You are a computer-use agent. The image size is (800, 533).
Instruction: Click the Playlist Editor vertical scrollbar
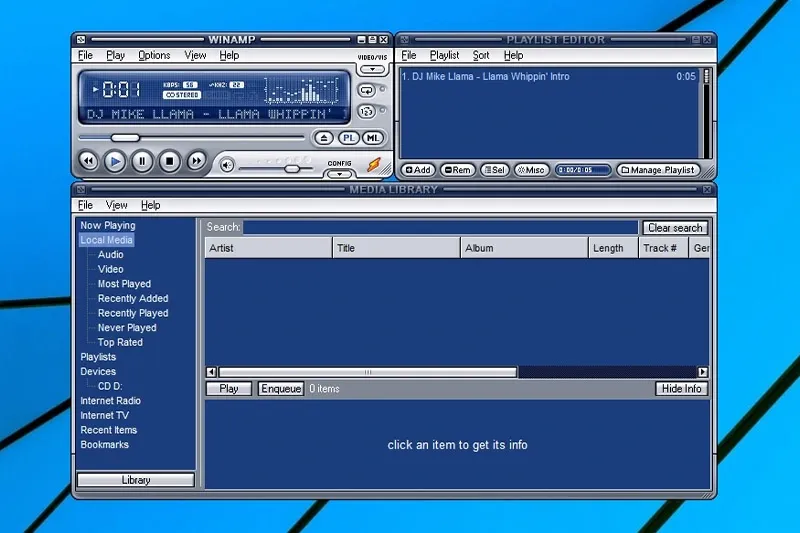click(707, 113)
